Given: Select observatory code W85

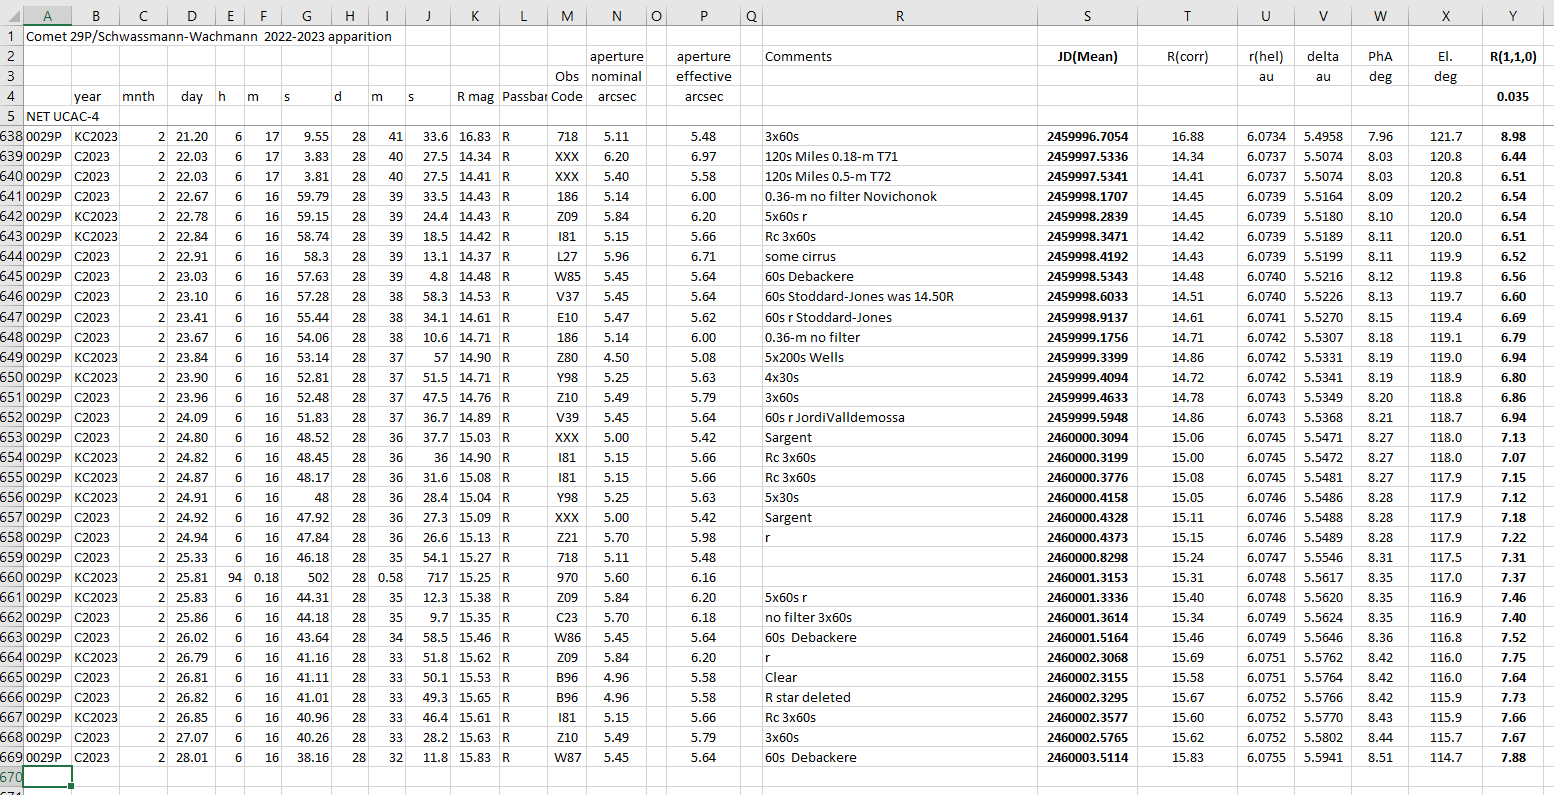Looking at the screenshot, I should (x=567, y=276).
